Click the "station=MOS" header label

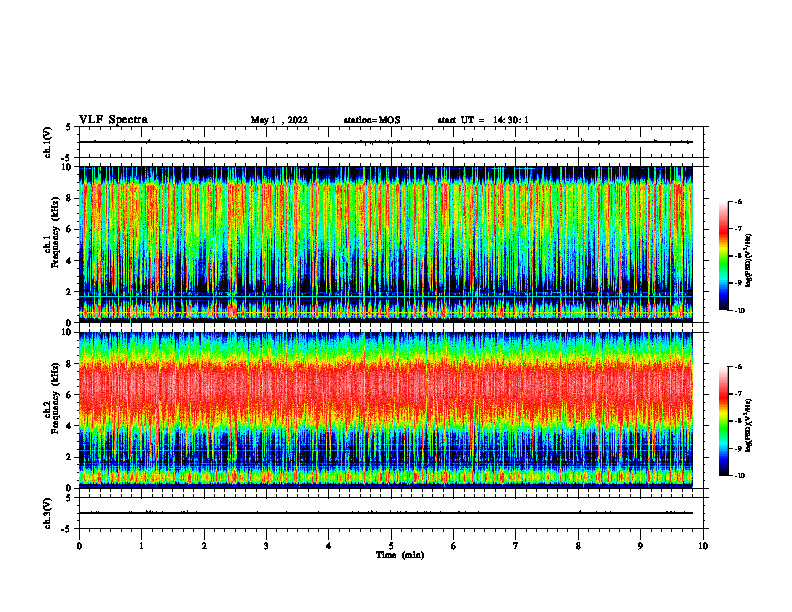coord(372,120)
